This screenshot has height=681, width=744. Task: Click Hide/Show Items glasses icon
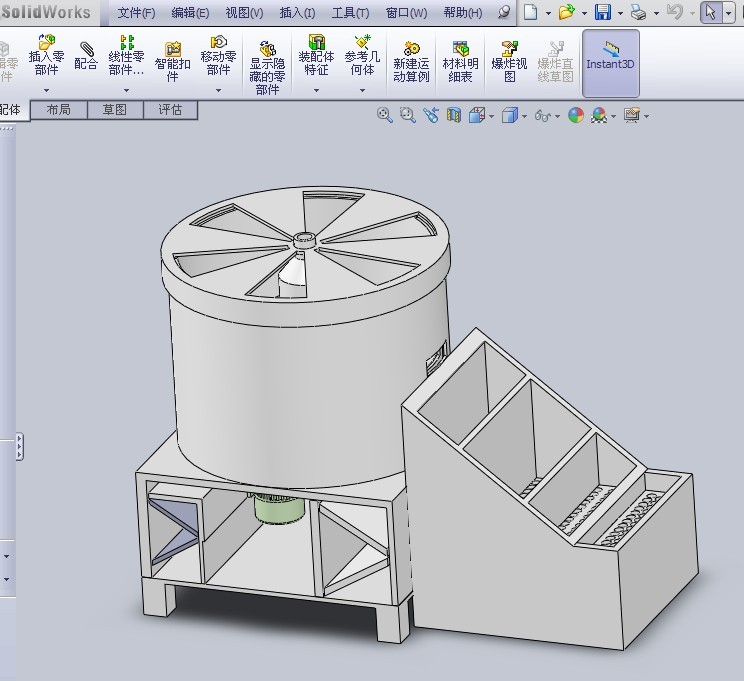pos(542,115)
